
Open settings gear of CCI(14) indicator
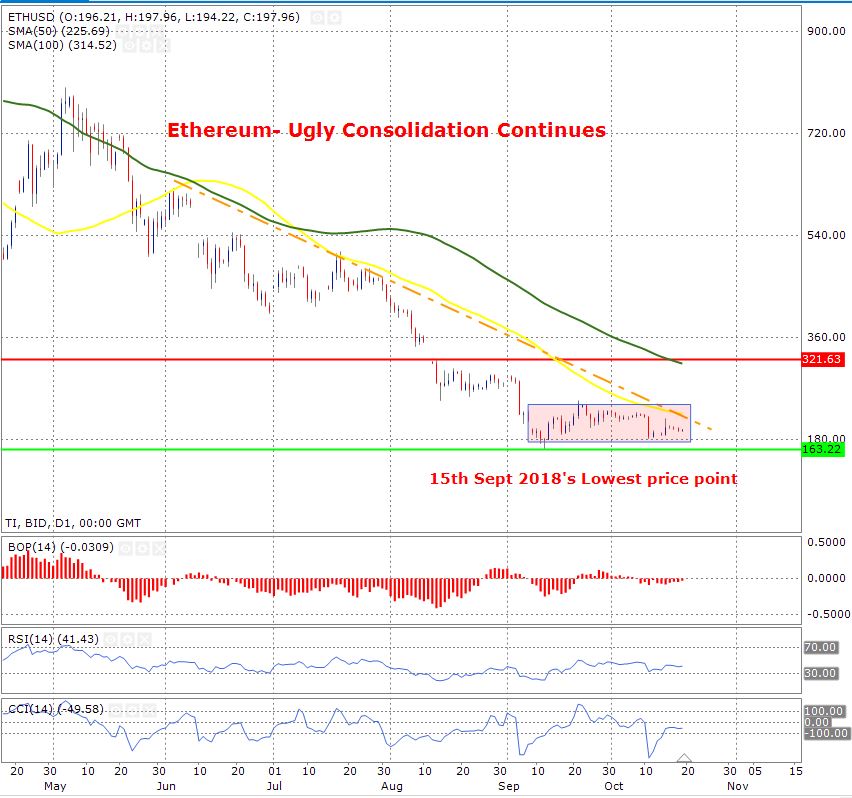click(131, 711)
